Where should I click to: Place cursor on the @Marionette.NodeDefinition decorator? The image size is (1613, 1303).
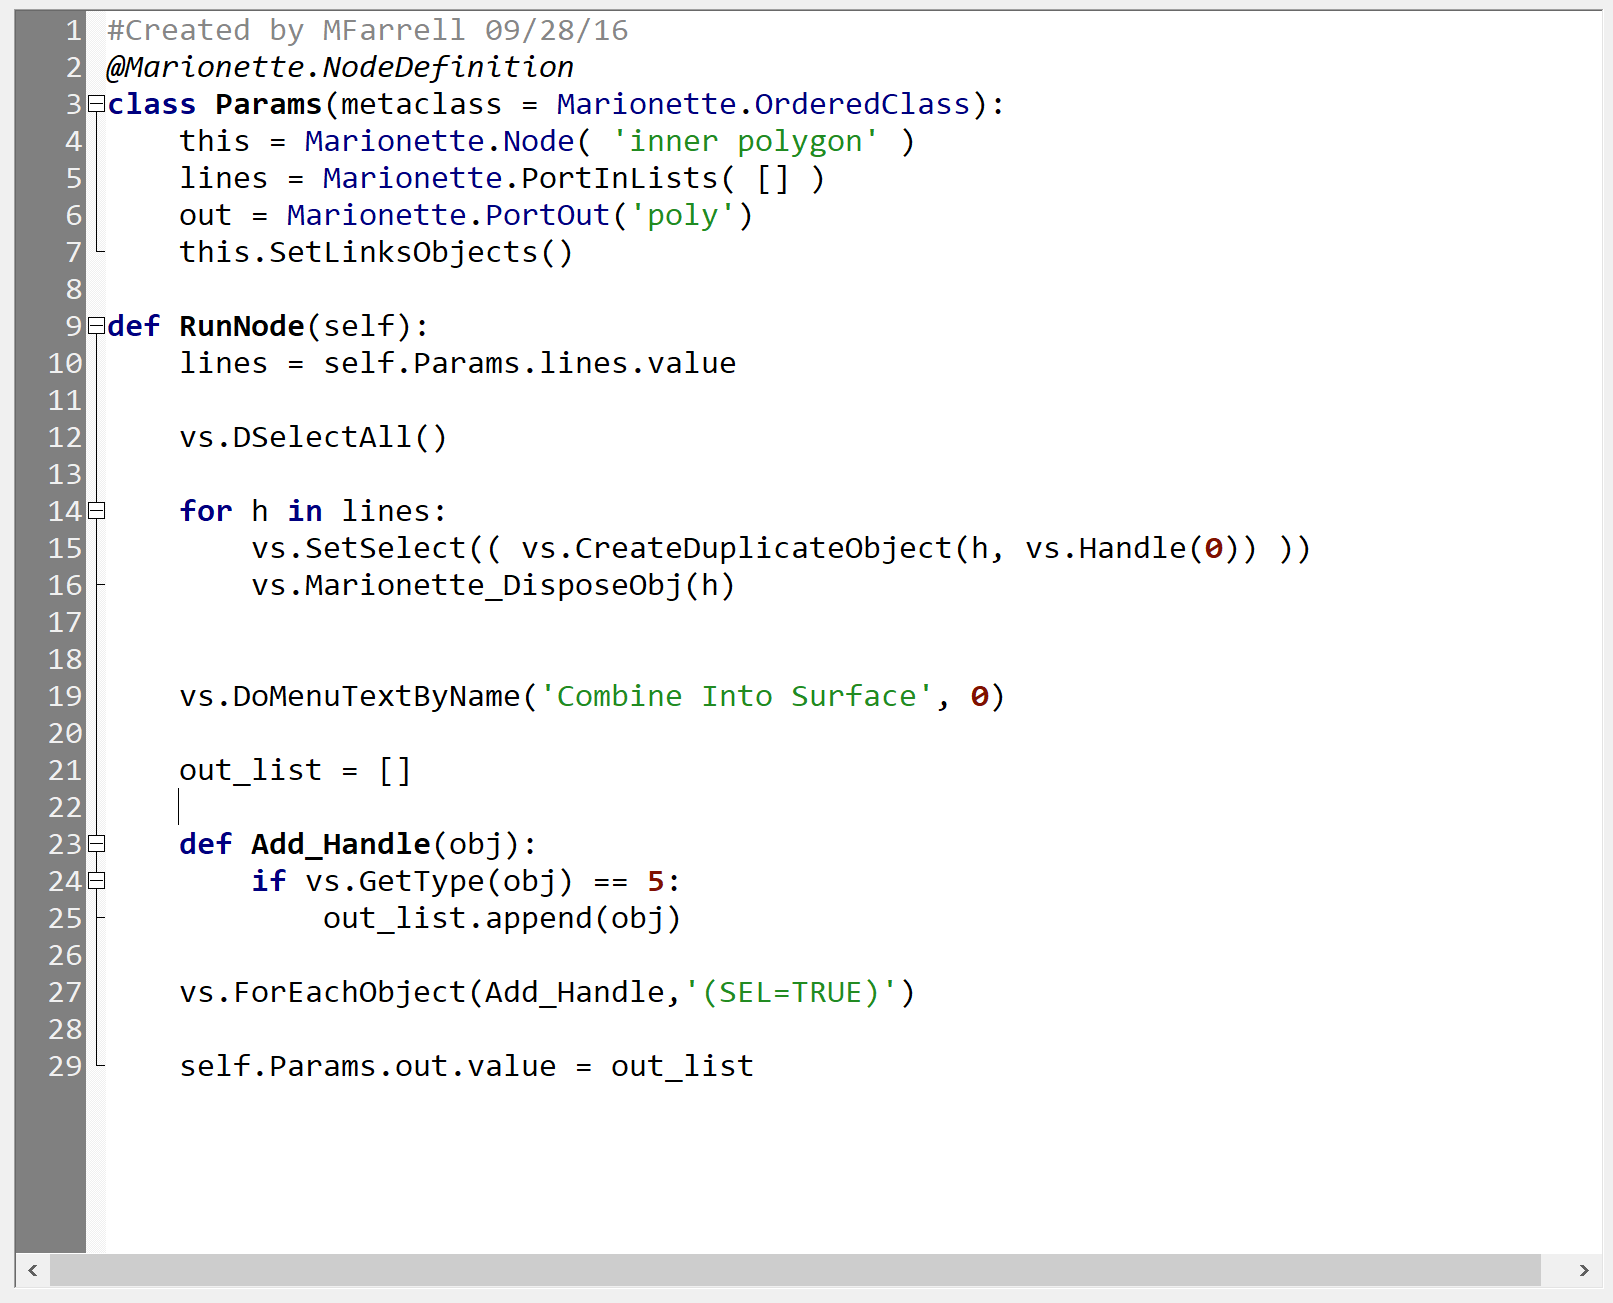[x=340, y=68]
